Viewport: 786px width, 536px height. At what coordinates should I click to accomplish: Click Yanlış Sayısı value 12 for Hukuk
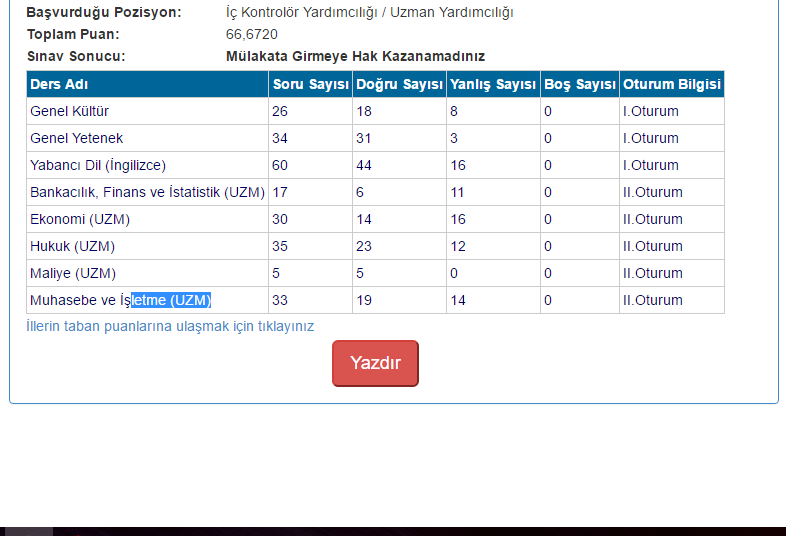pos(458,247)
